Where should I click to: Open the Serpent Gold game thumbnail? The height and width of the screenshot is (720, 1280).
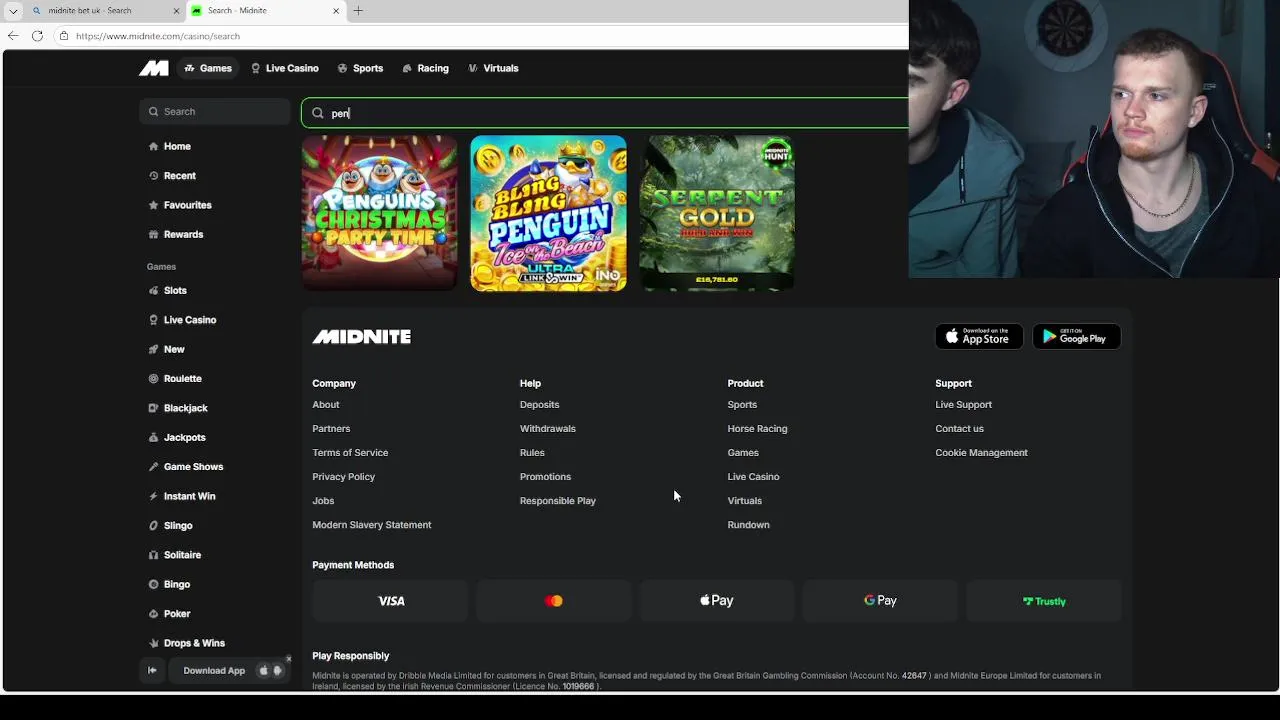[717, 213]
